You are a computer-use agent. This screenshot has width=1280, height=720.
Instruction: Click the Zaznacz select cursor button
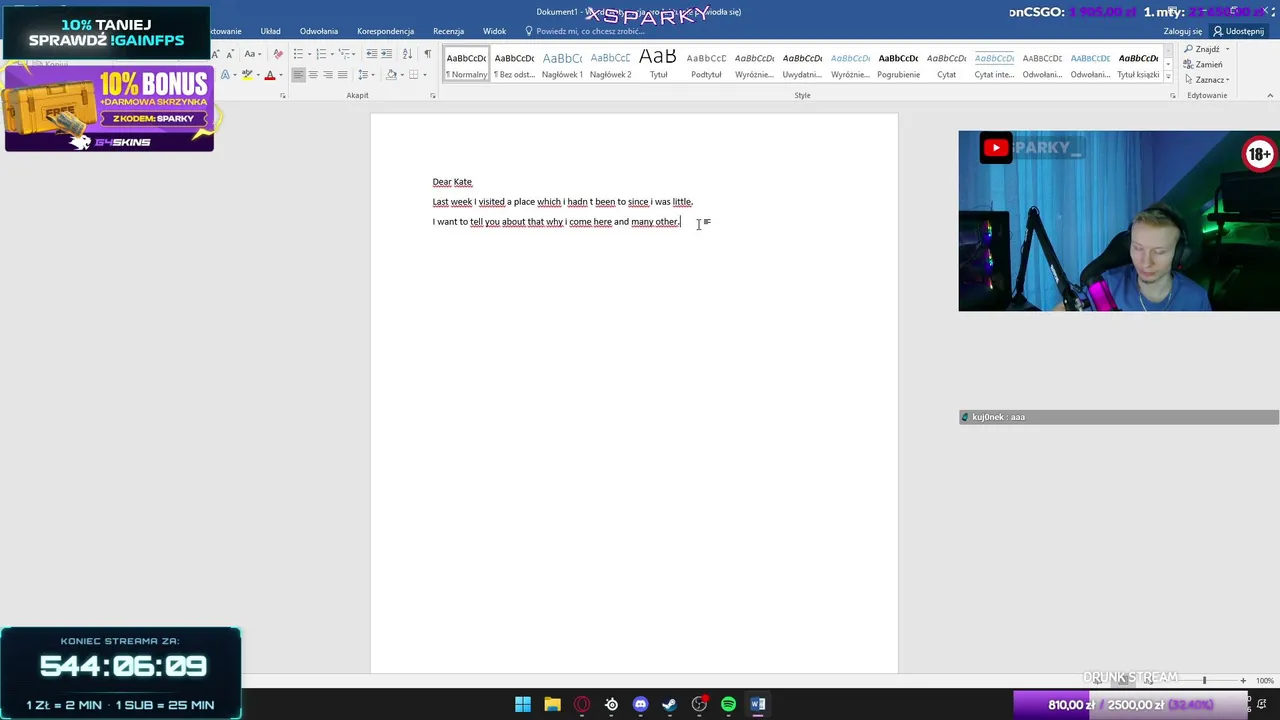(x=1207, y=80)
